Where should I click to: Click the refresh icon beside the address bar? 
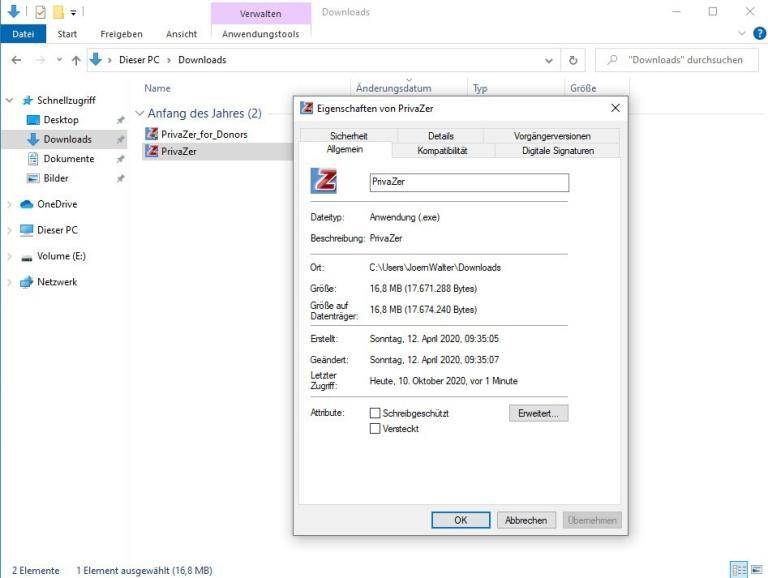[x=574, y=60]
